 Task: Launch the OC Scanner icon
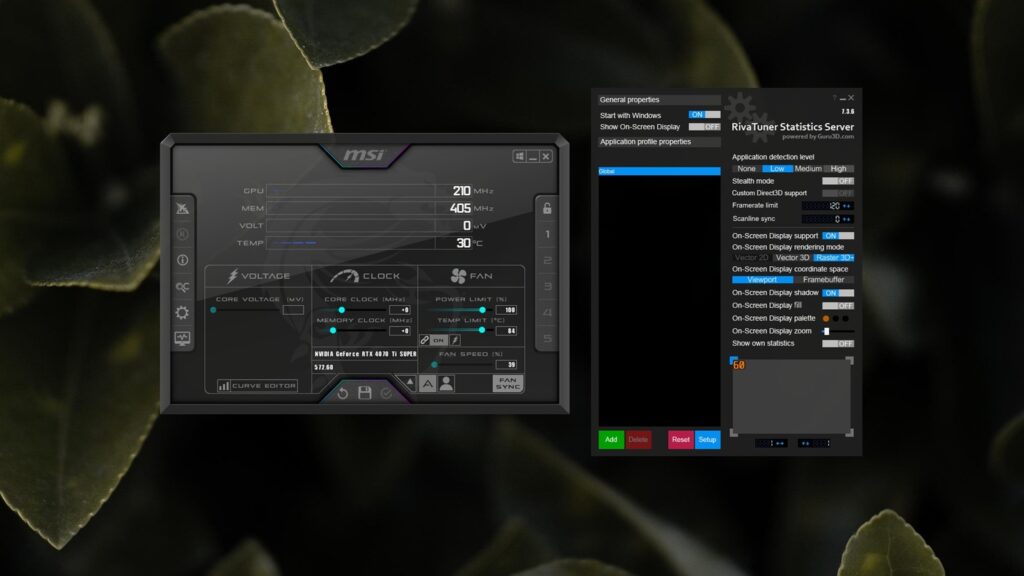(182, 287)
